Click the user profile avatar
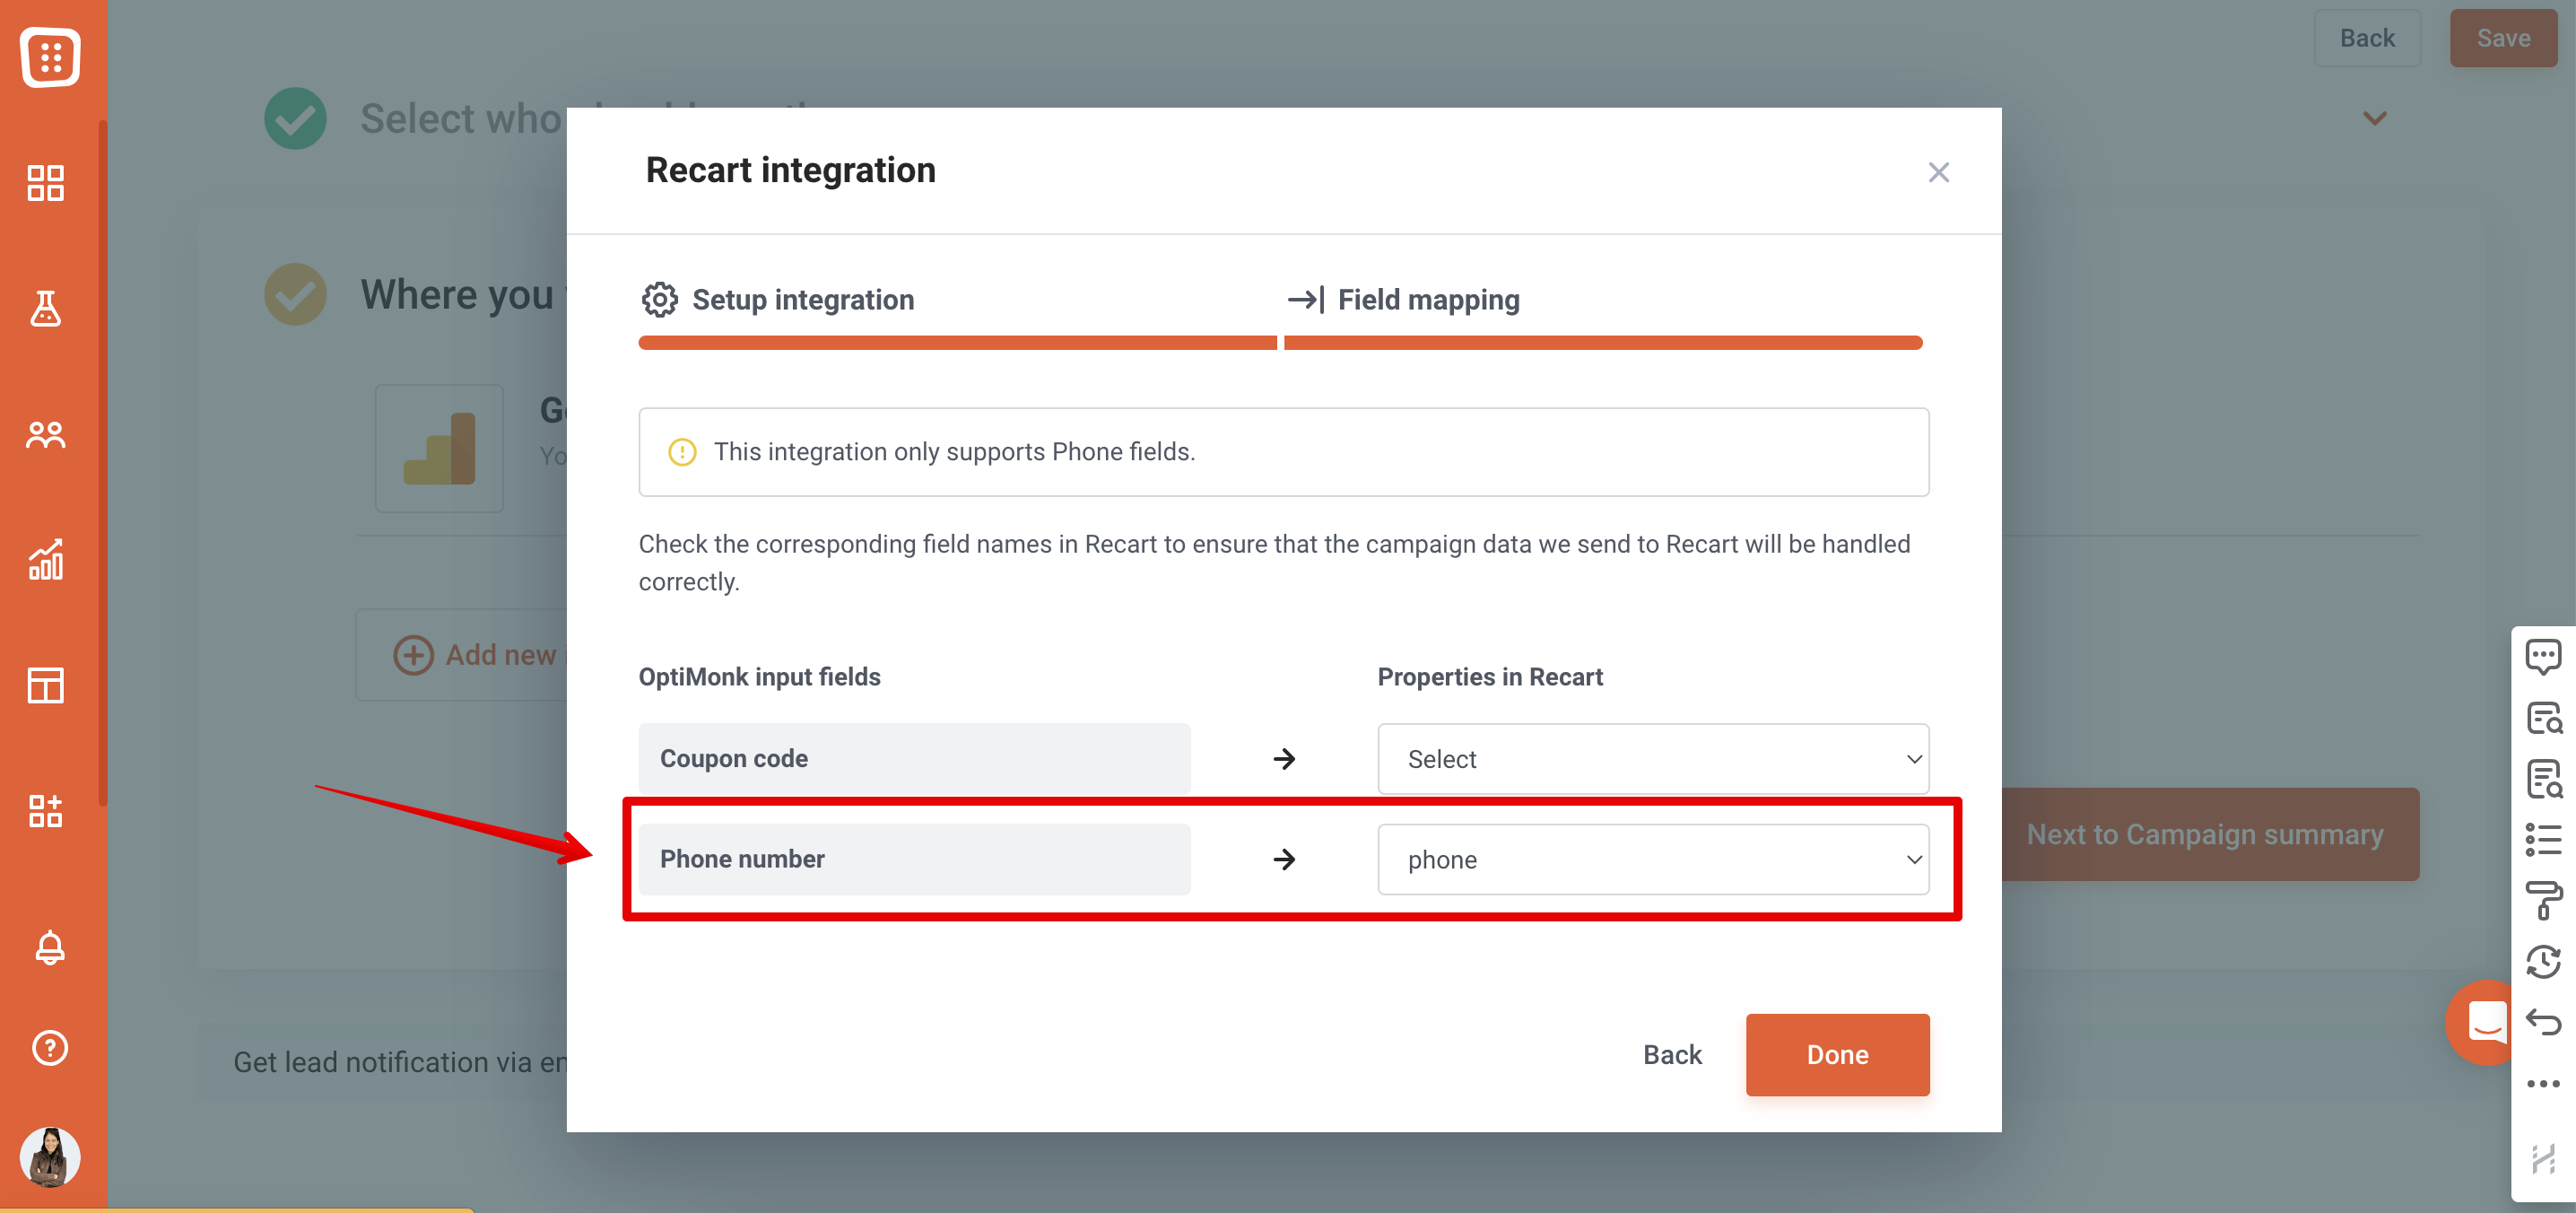The width and height of the screenshot is (2576, 1213). (x=50, y=1157)
